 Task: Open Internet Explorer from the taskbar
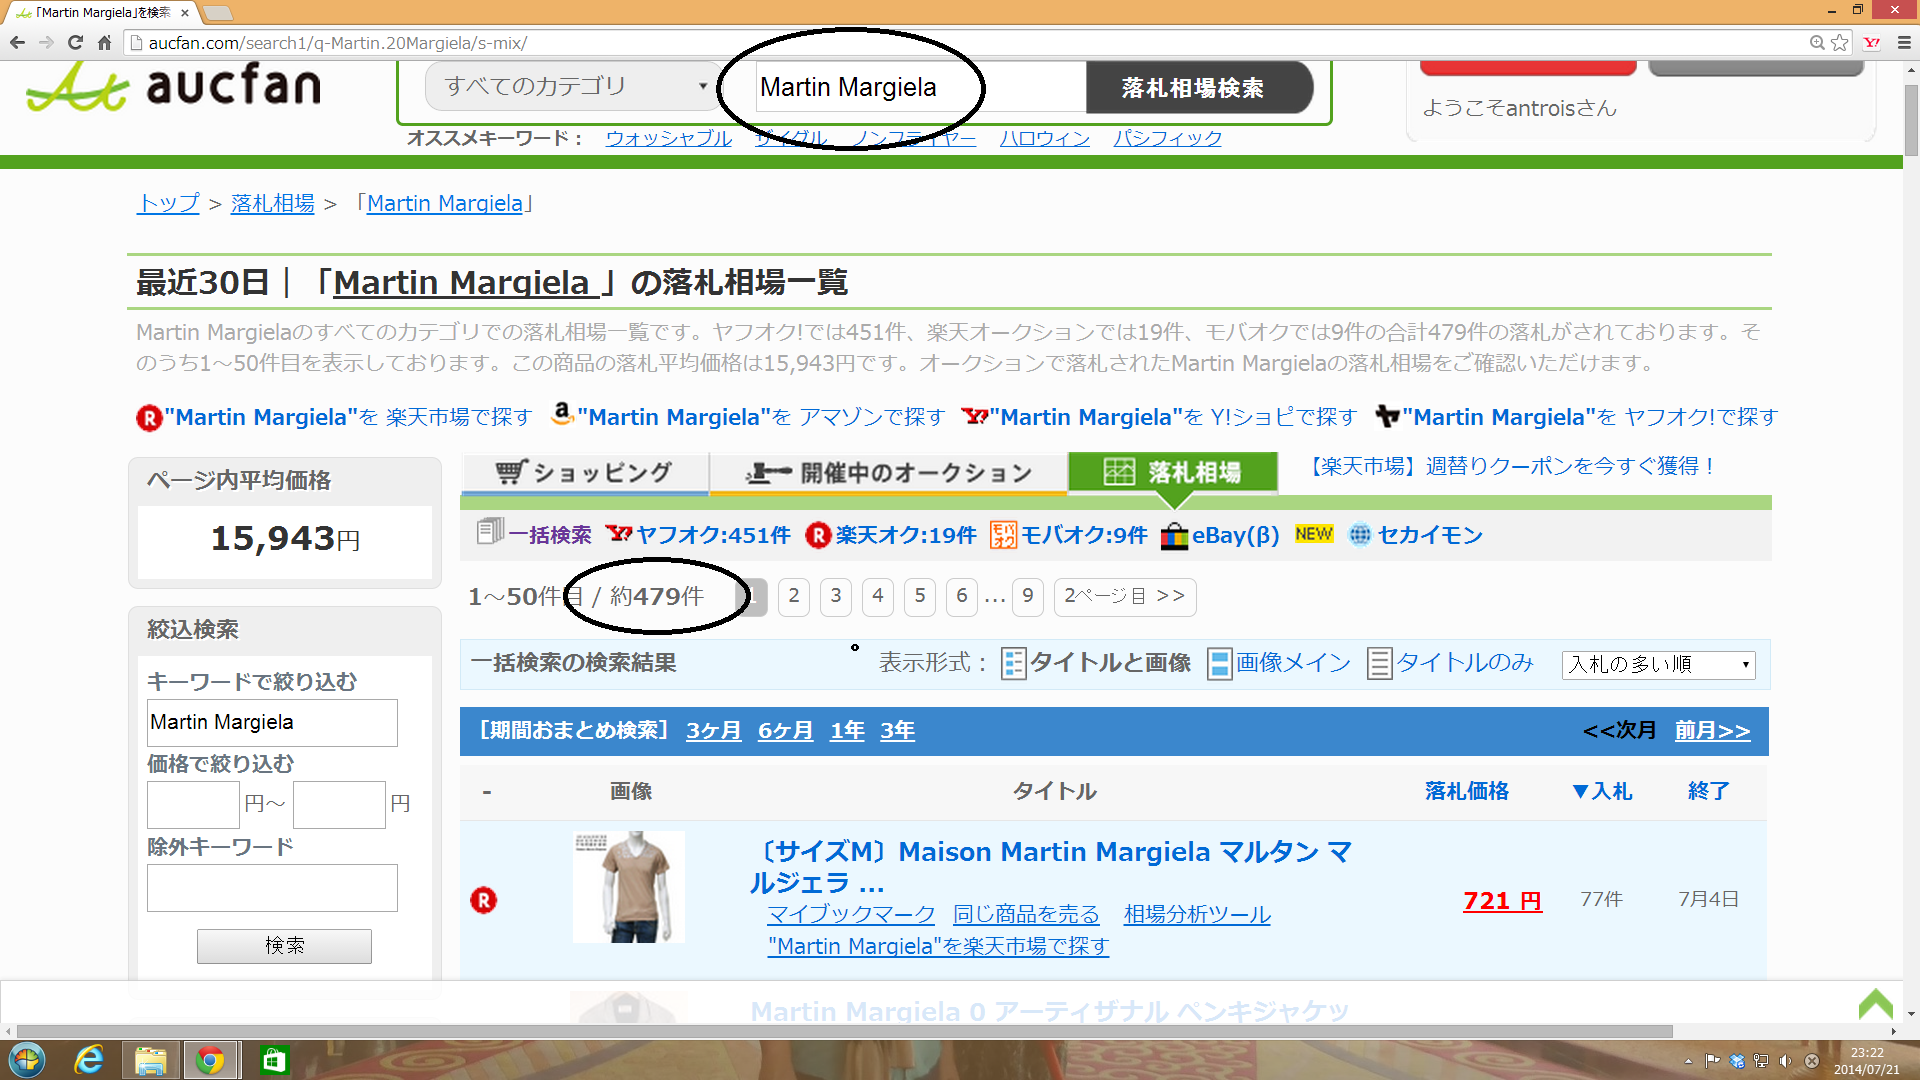pyautogui.click(x=89, y=1060)
